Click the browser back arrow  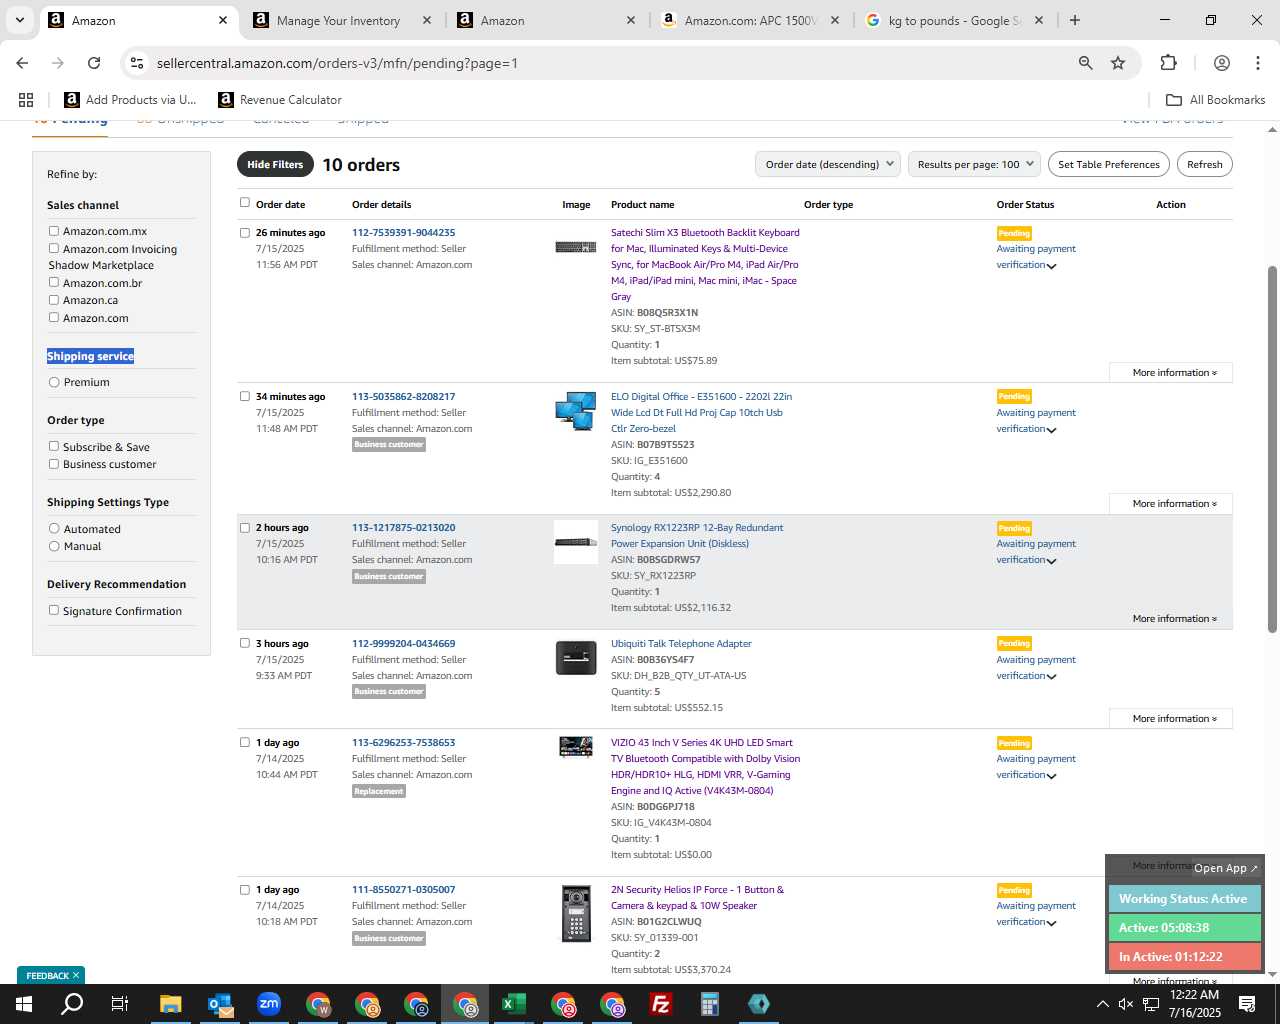[22, 63]
